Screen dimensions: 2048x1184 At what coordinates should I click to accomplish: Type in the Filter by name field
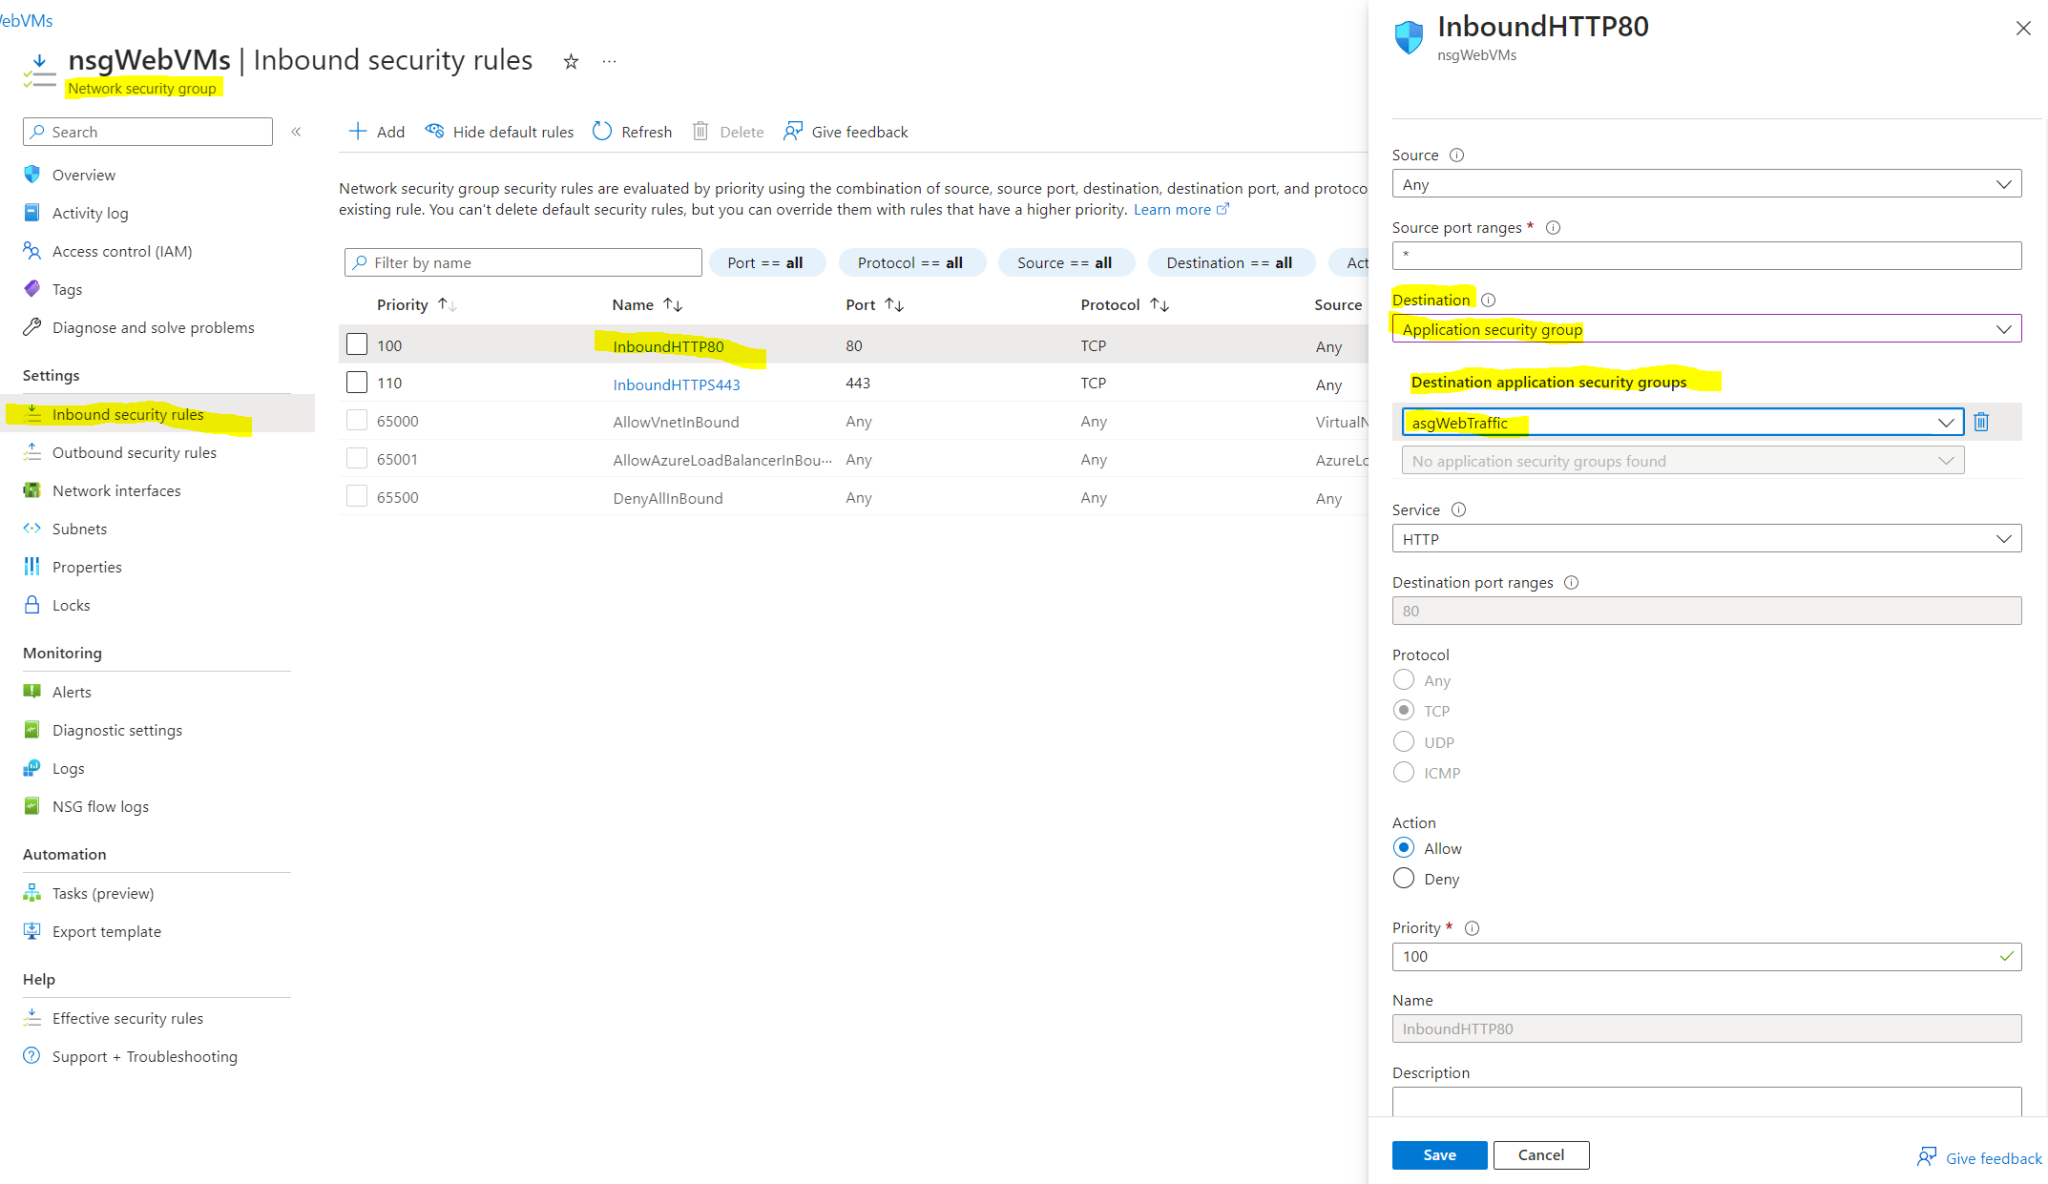click(522, 262)
